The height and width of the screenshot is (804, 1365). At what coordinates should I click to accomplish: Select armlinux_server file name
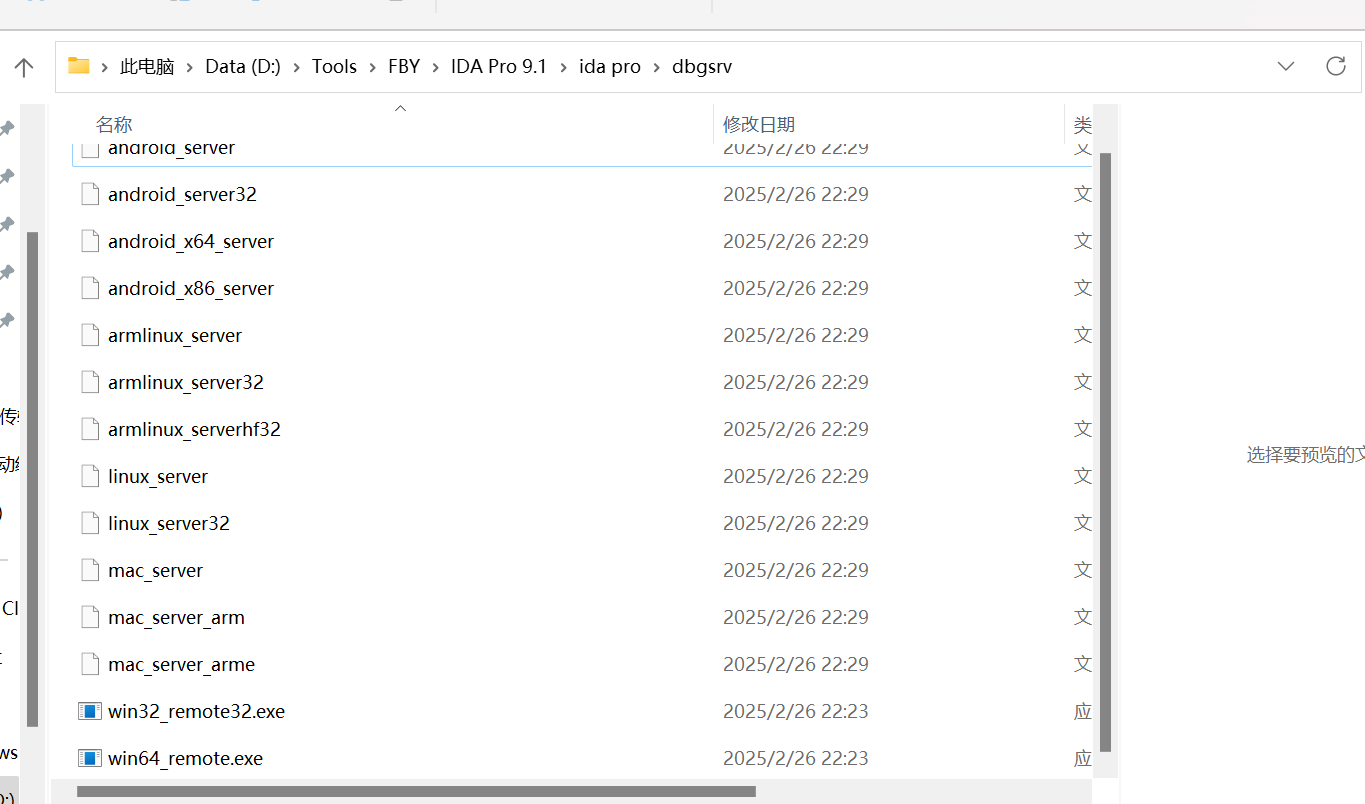tap(175, 335)
